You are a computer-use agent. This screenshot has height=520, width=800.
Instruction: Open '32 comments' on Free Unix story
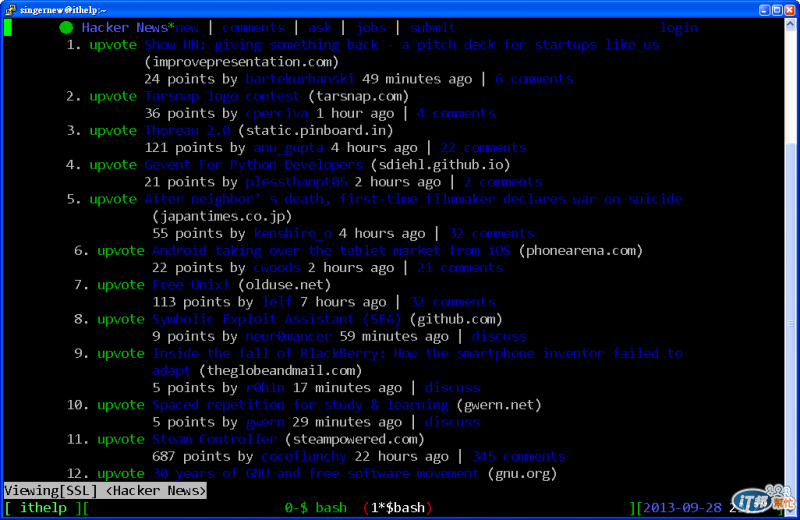[453, 302]
